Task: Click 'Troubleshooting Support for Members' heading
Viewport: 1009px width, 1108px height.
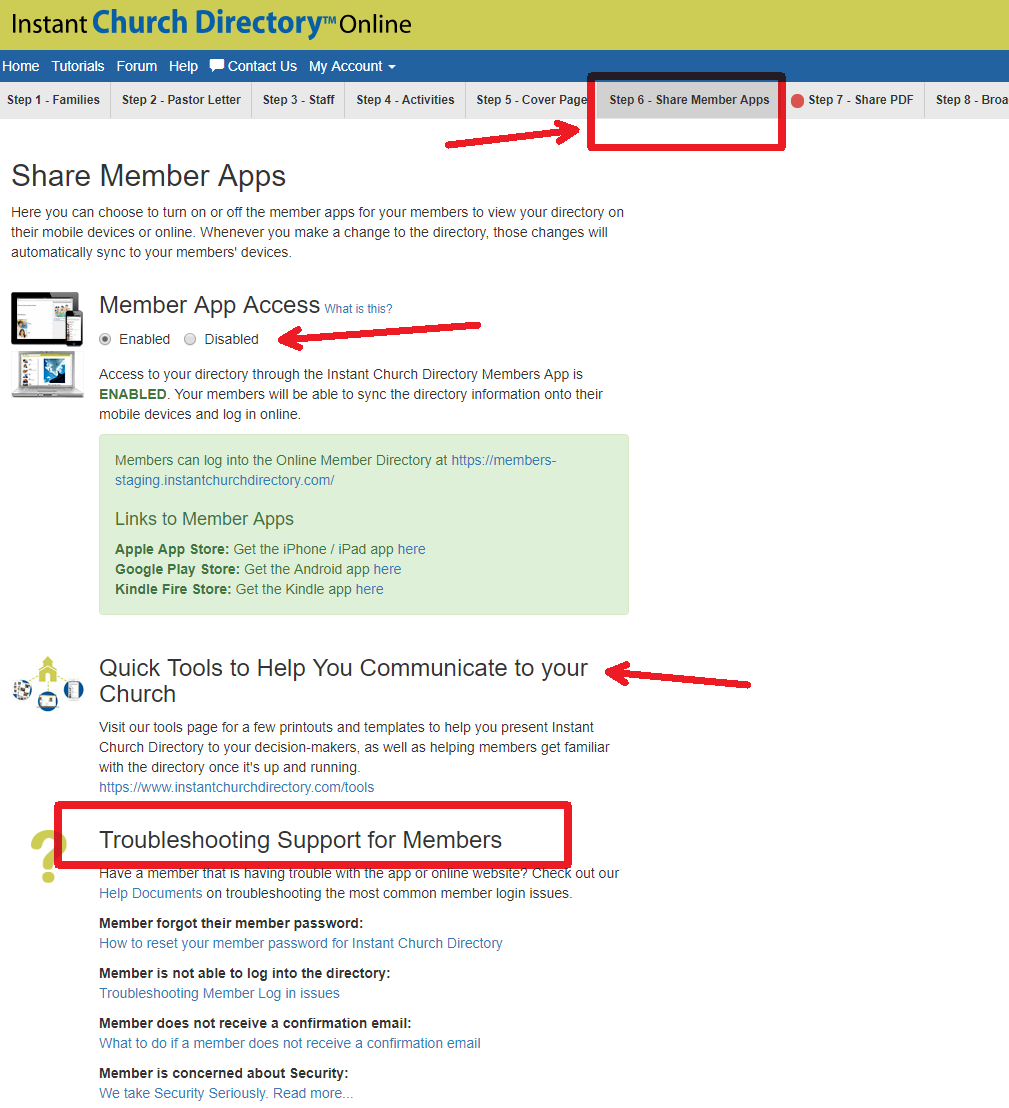Action: (300, 839)
